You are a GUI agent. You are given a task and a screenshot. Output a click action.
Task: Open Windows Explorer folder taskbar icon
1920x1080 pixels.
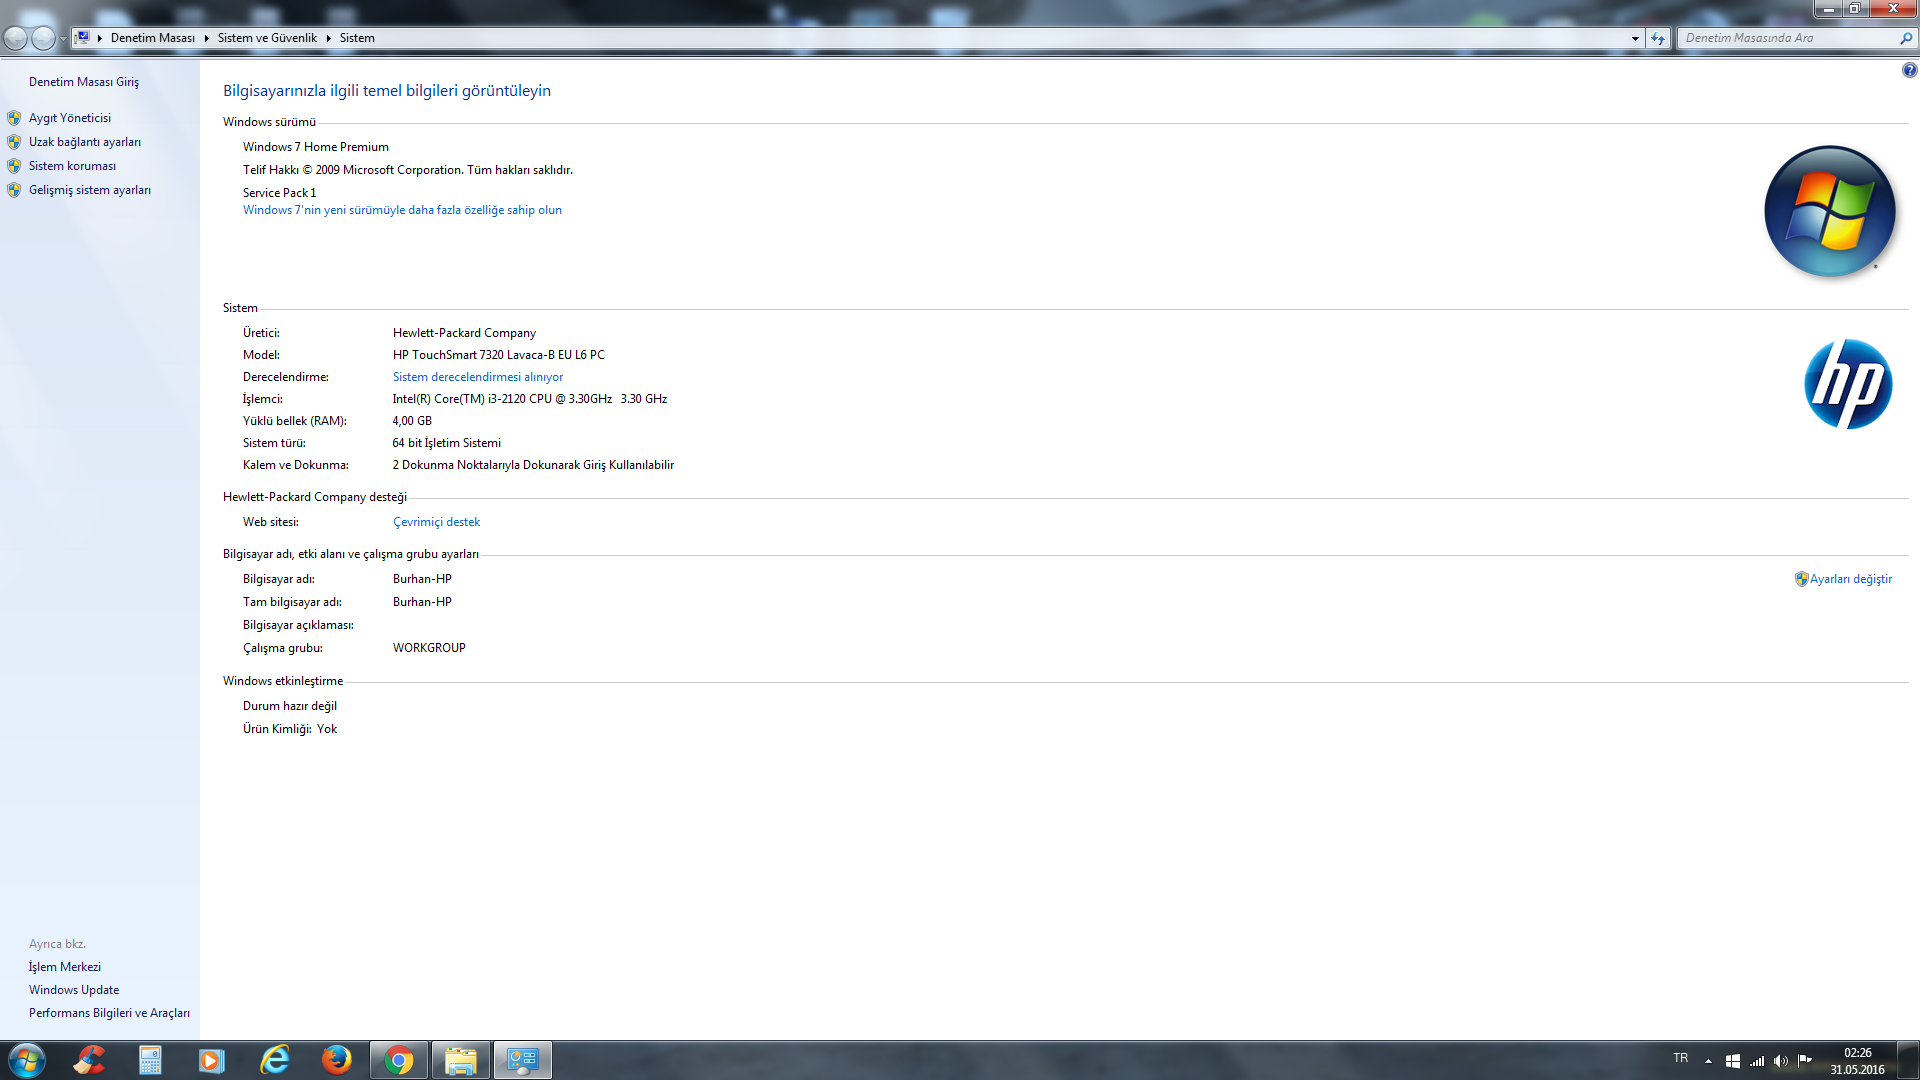coord(461,1060)
